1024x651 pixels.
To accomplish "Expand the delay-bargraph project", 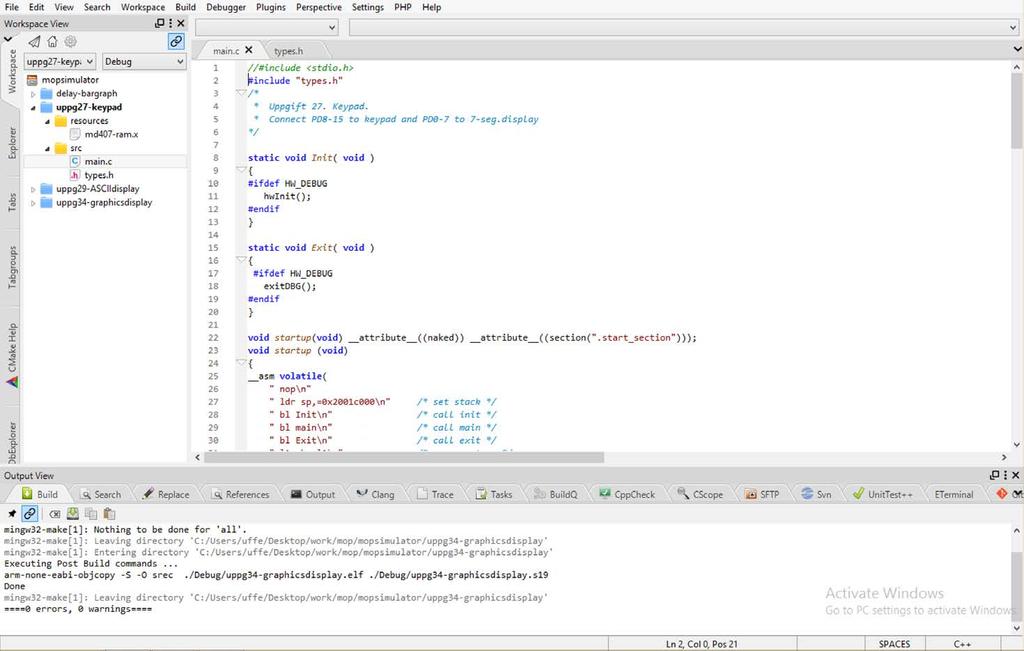I will tap(33, 94).
